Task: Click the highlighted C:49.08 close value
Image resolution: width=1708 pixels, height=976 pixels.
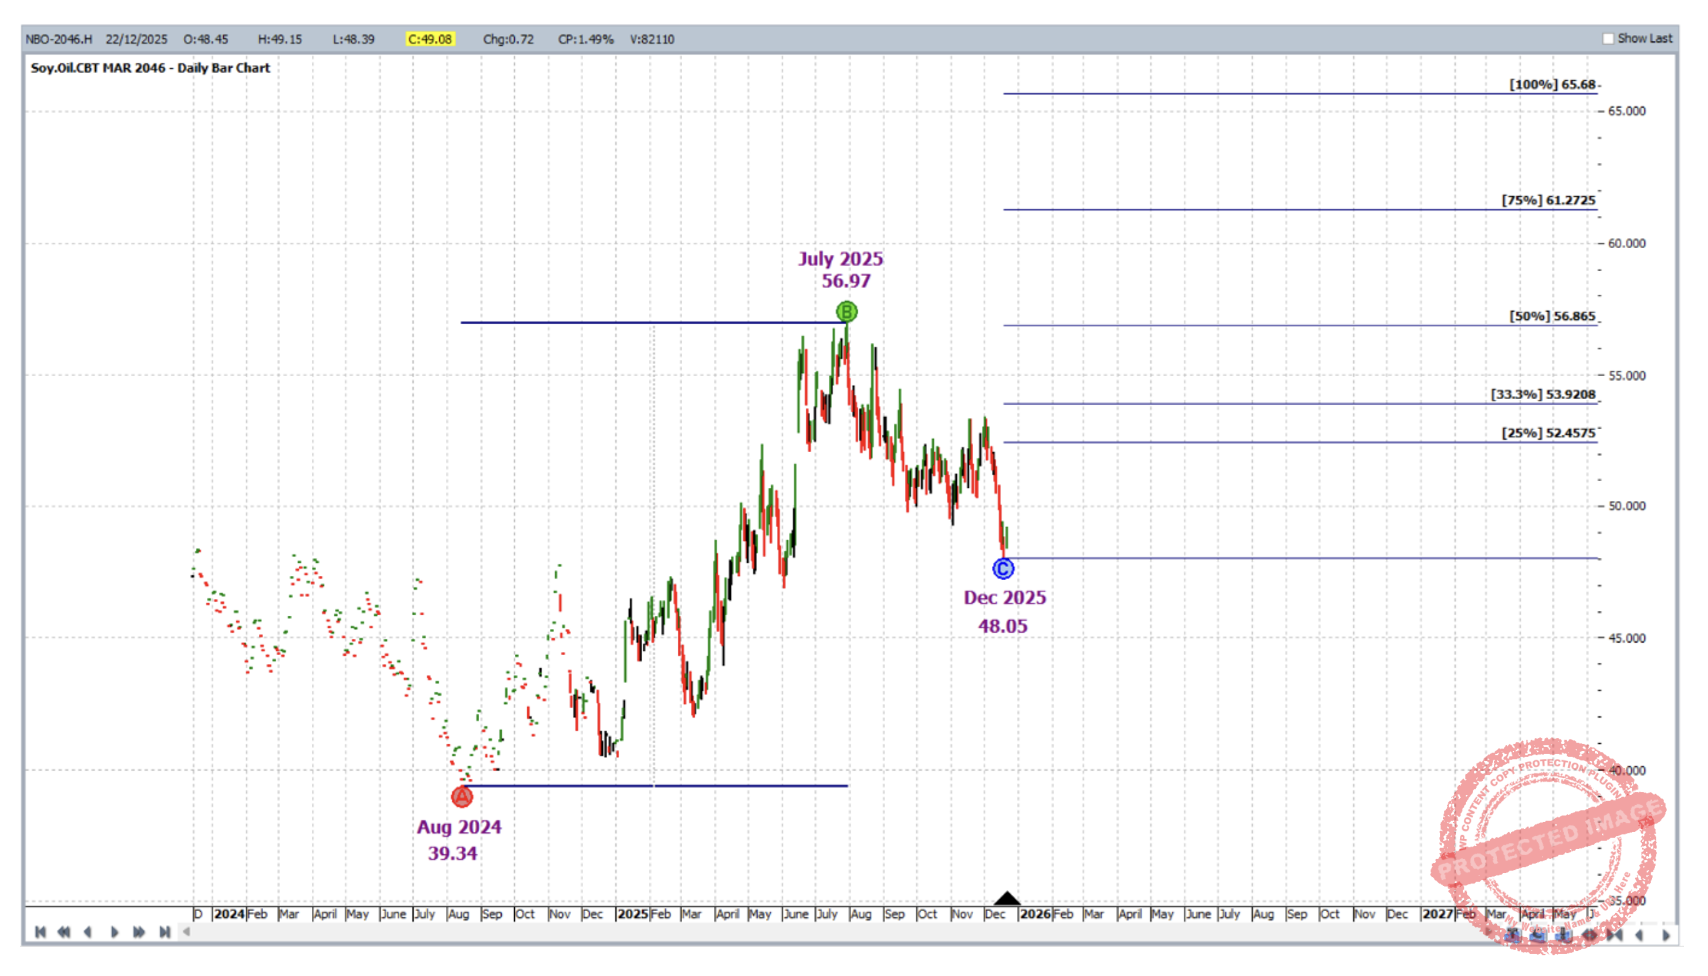Action: coord(430,39)
